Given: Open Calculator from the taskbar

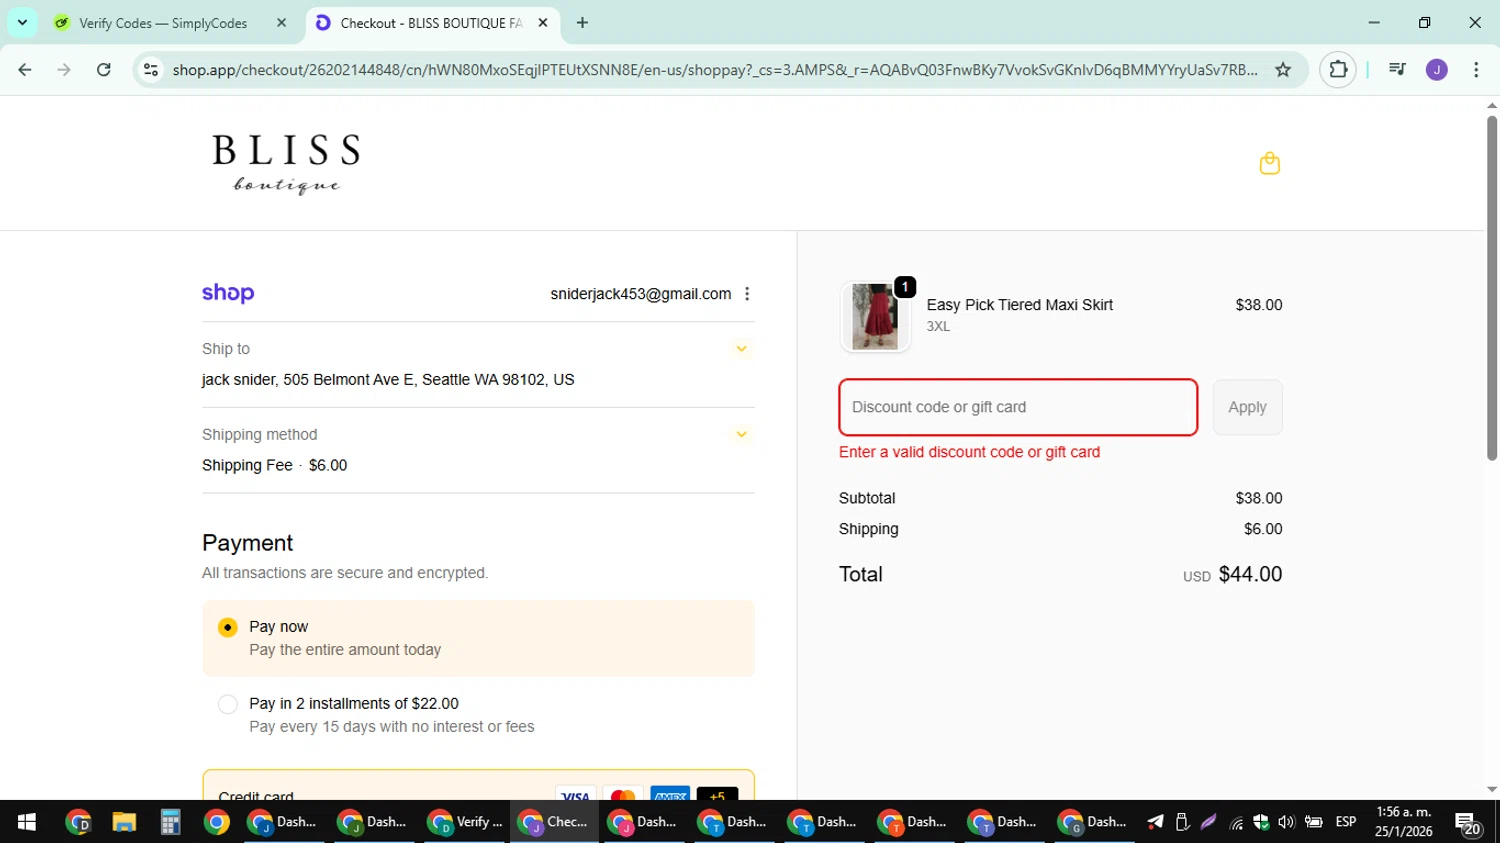Looking at the screenshot, I should (171, 822).
